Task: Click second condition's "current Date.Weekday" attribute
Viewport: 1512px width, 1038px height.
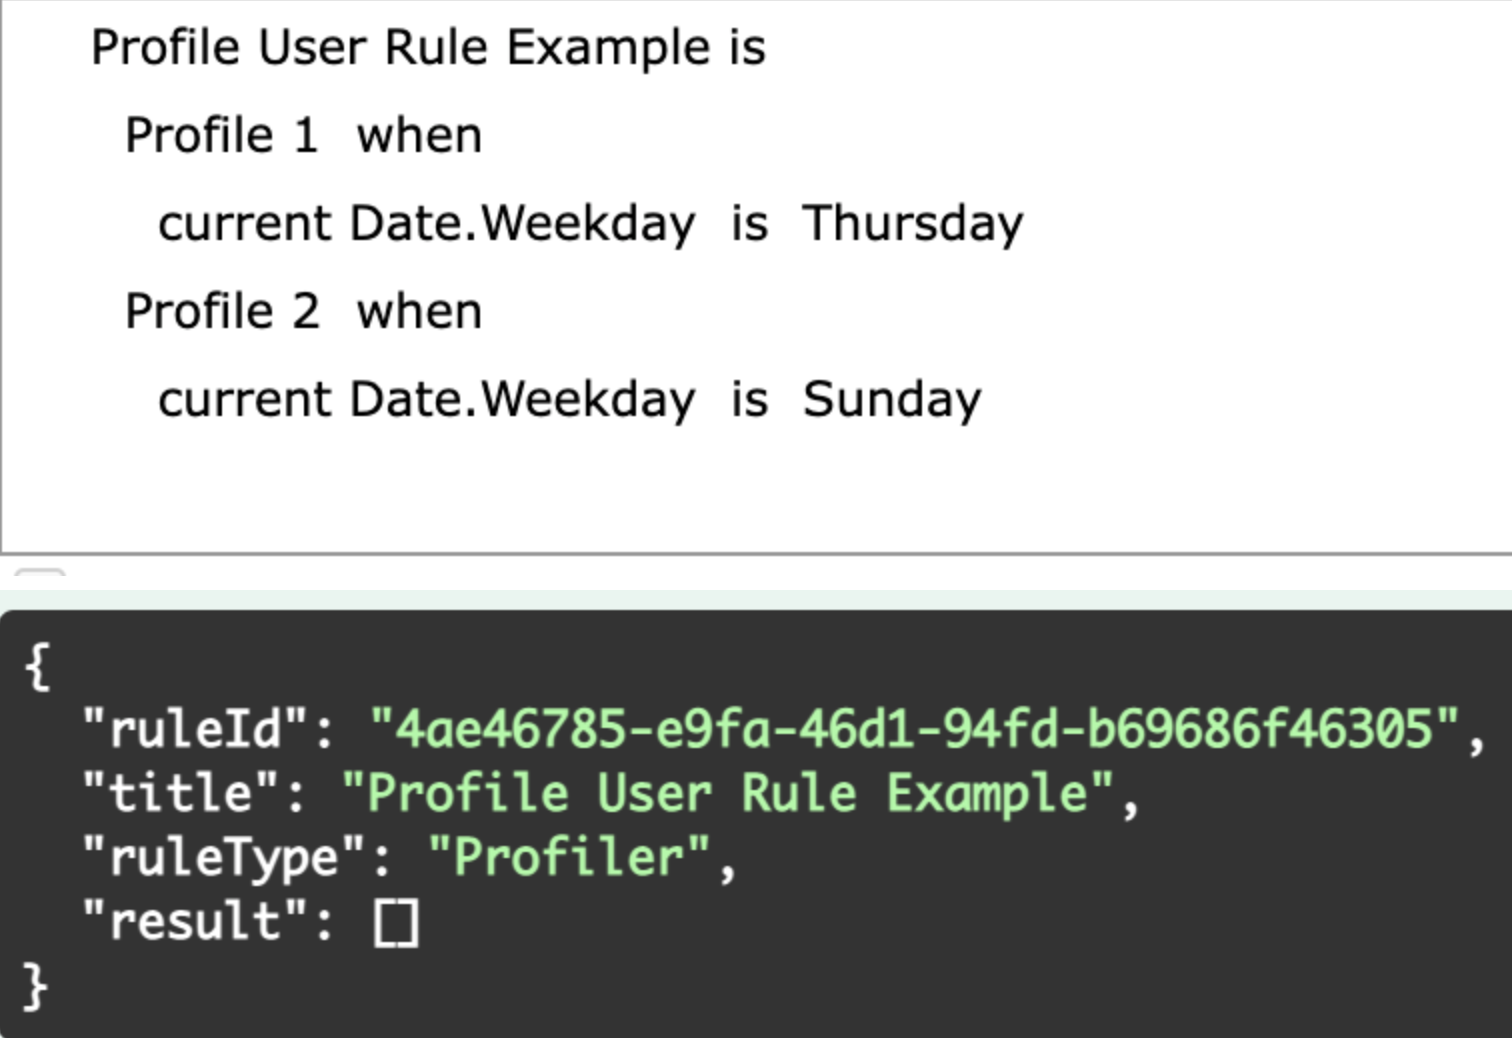Action: (426, 399)
